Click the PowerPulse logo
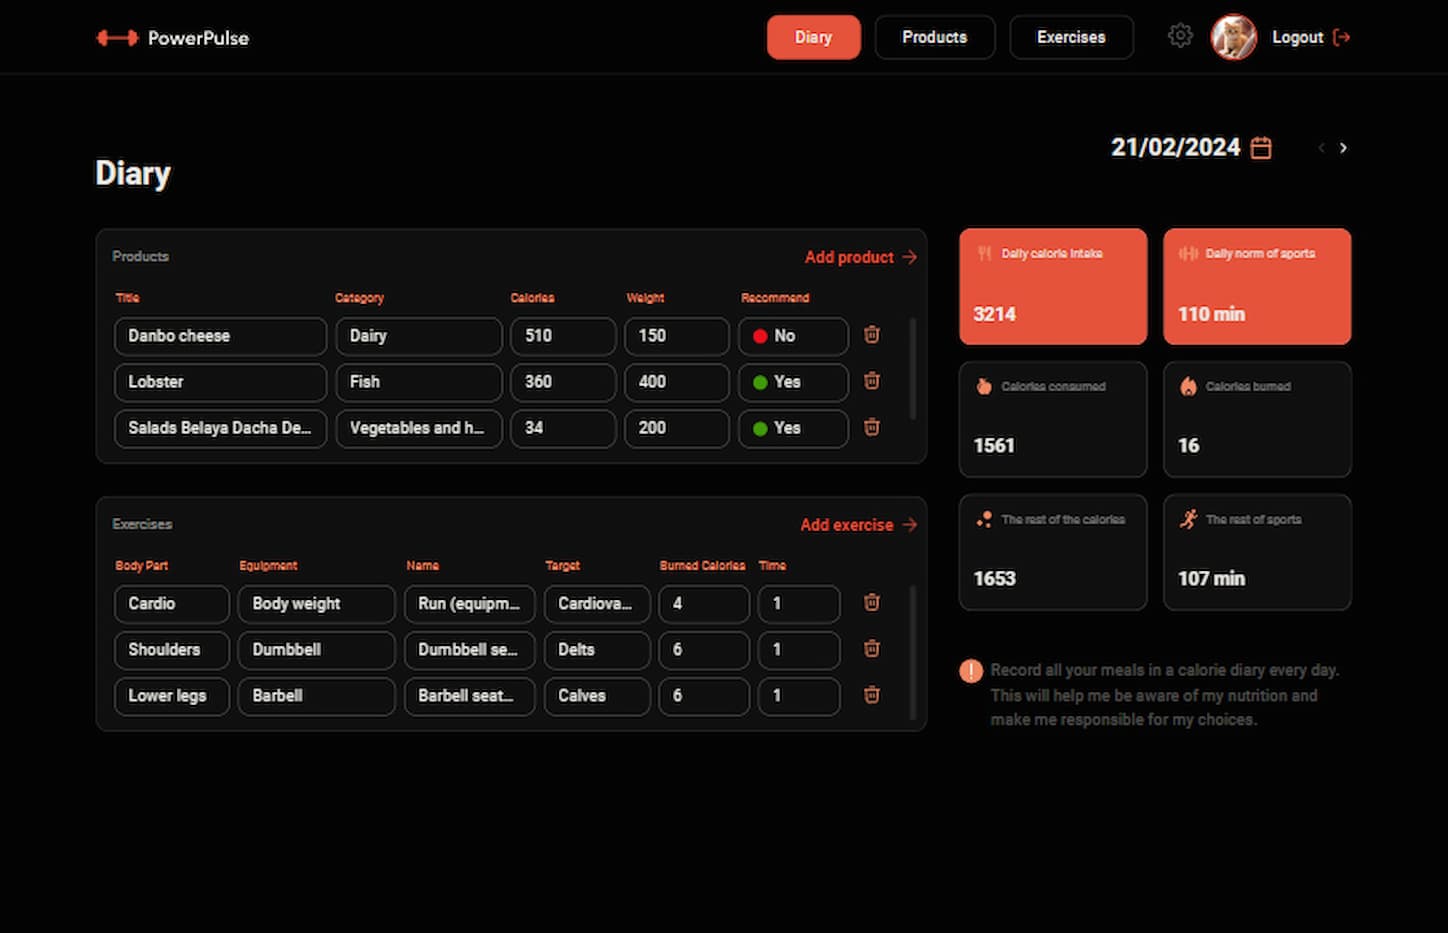 pyautogui.click(x=173, y=38)
